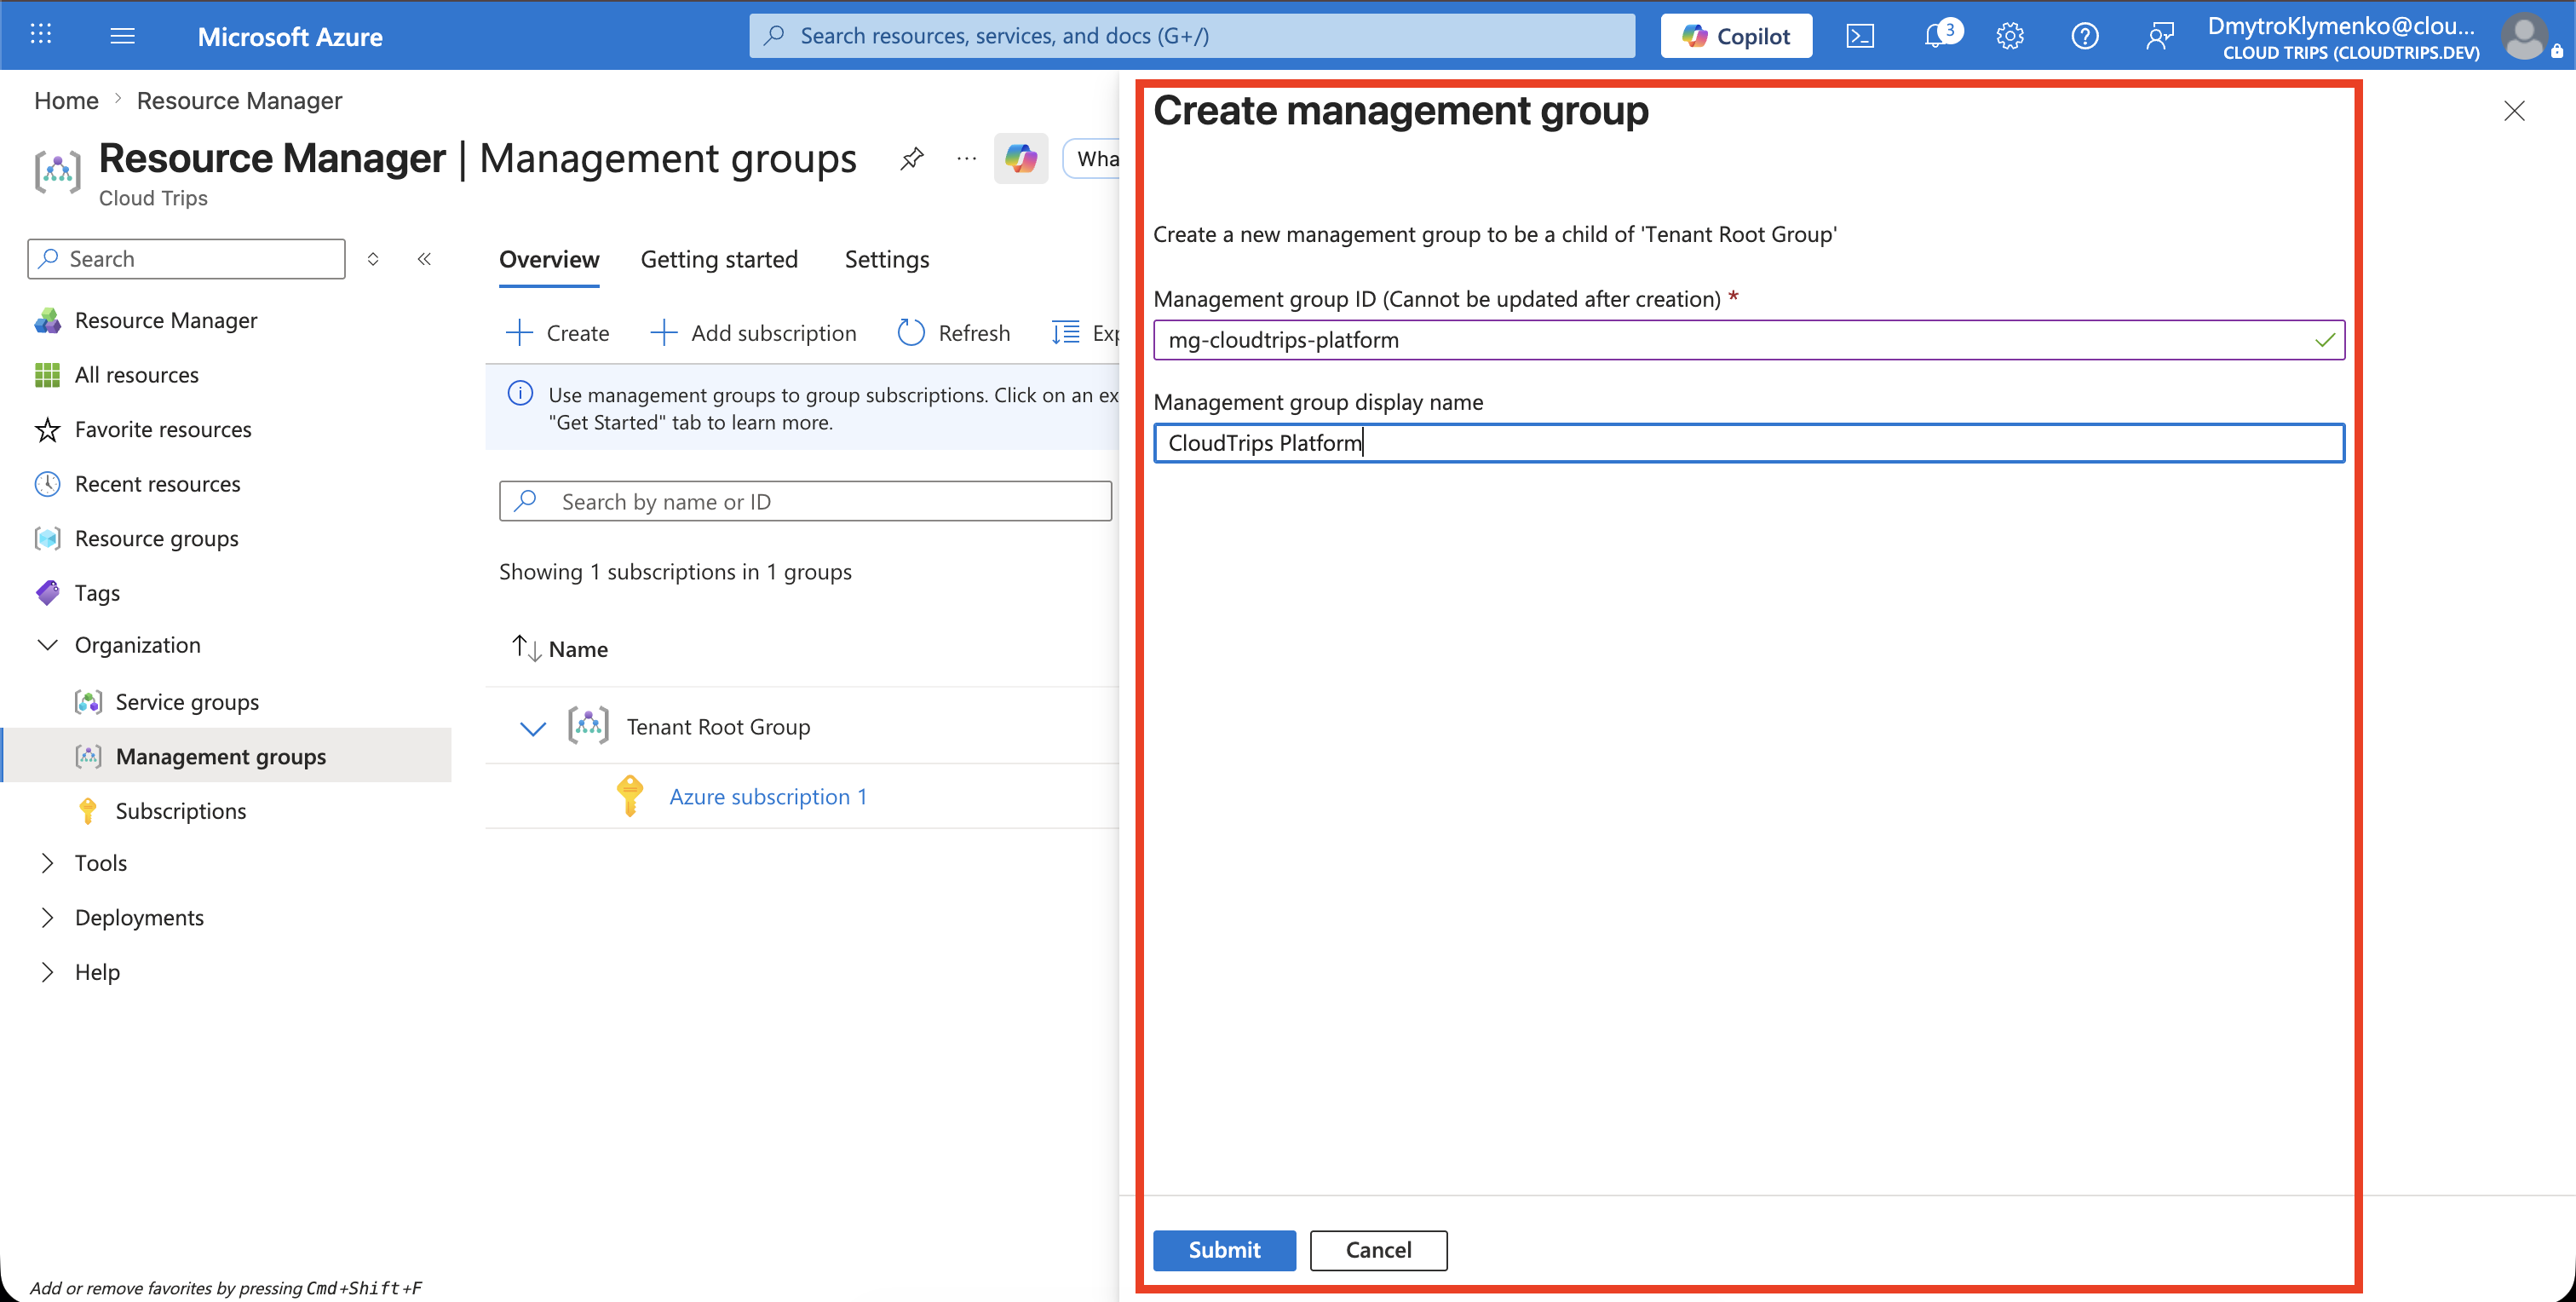Screen dimensions: 2576x1302
Task: Open the help question mark
Action: pyautogui.click(x=2085, y=36)
